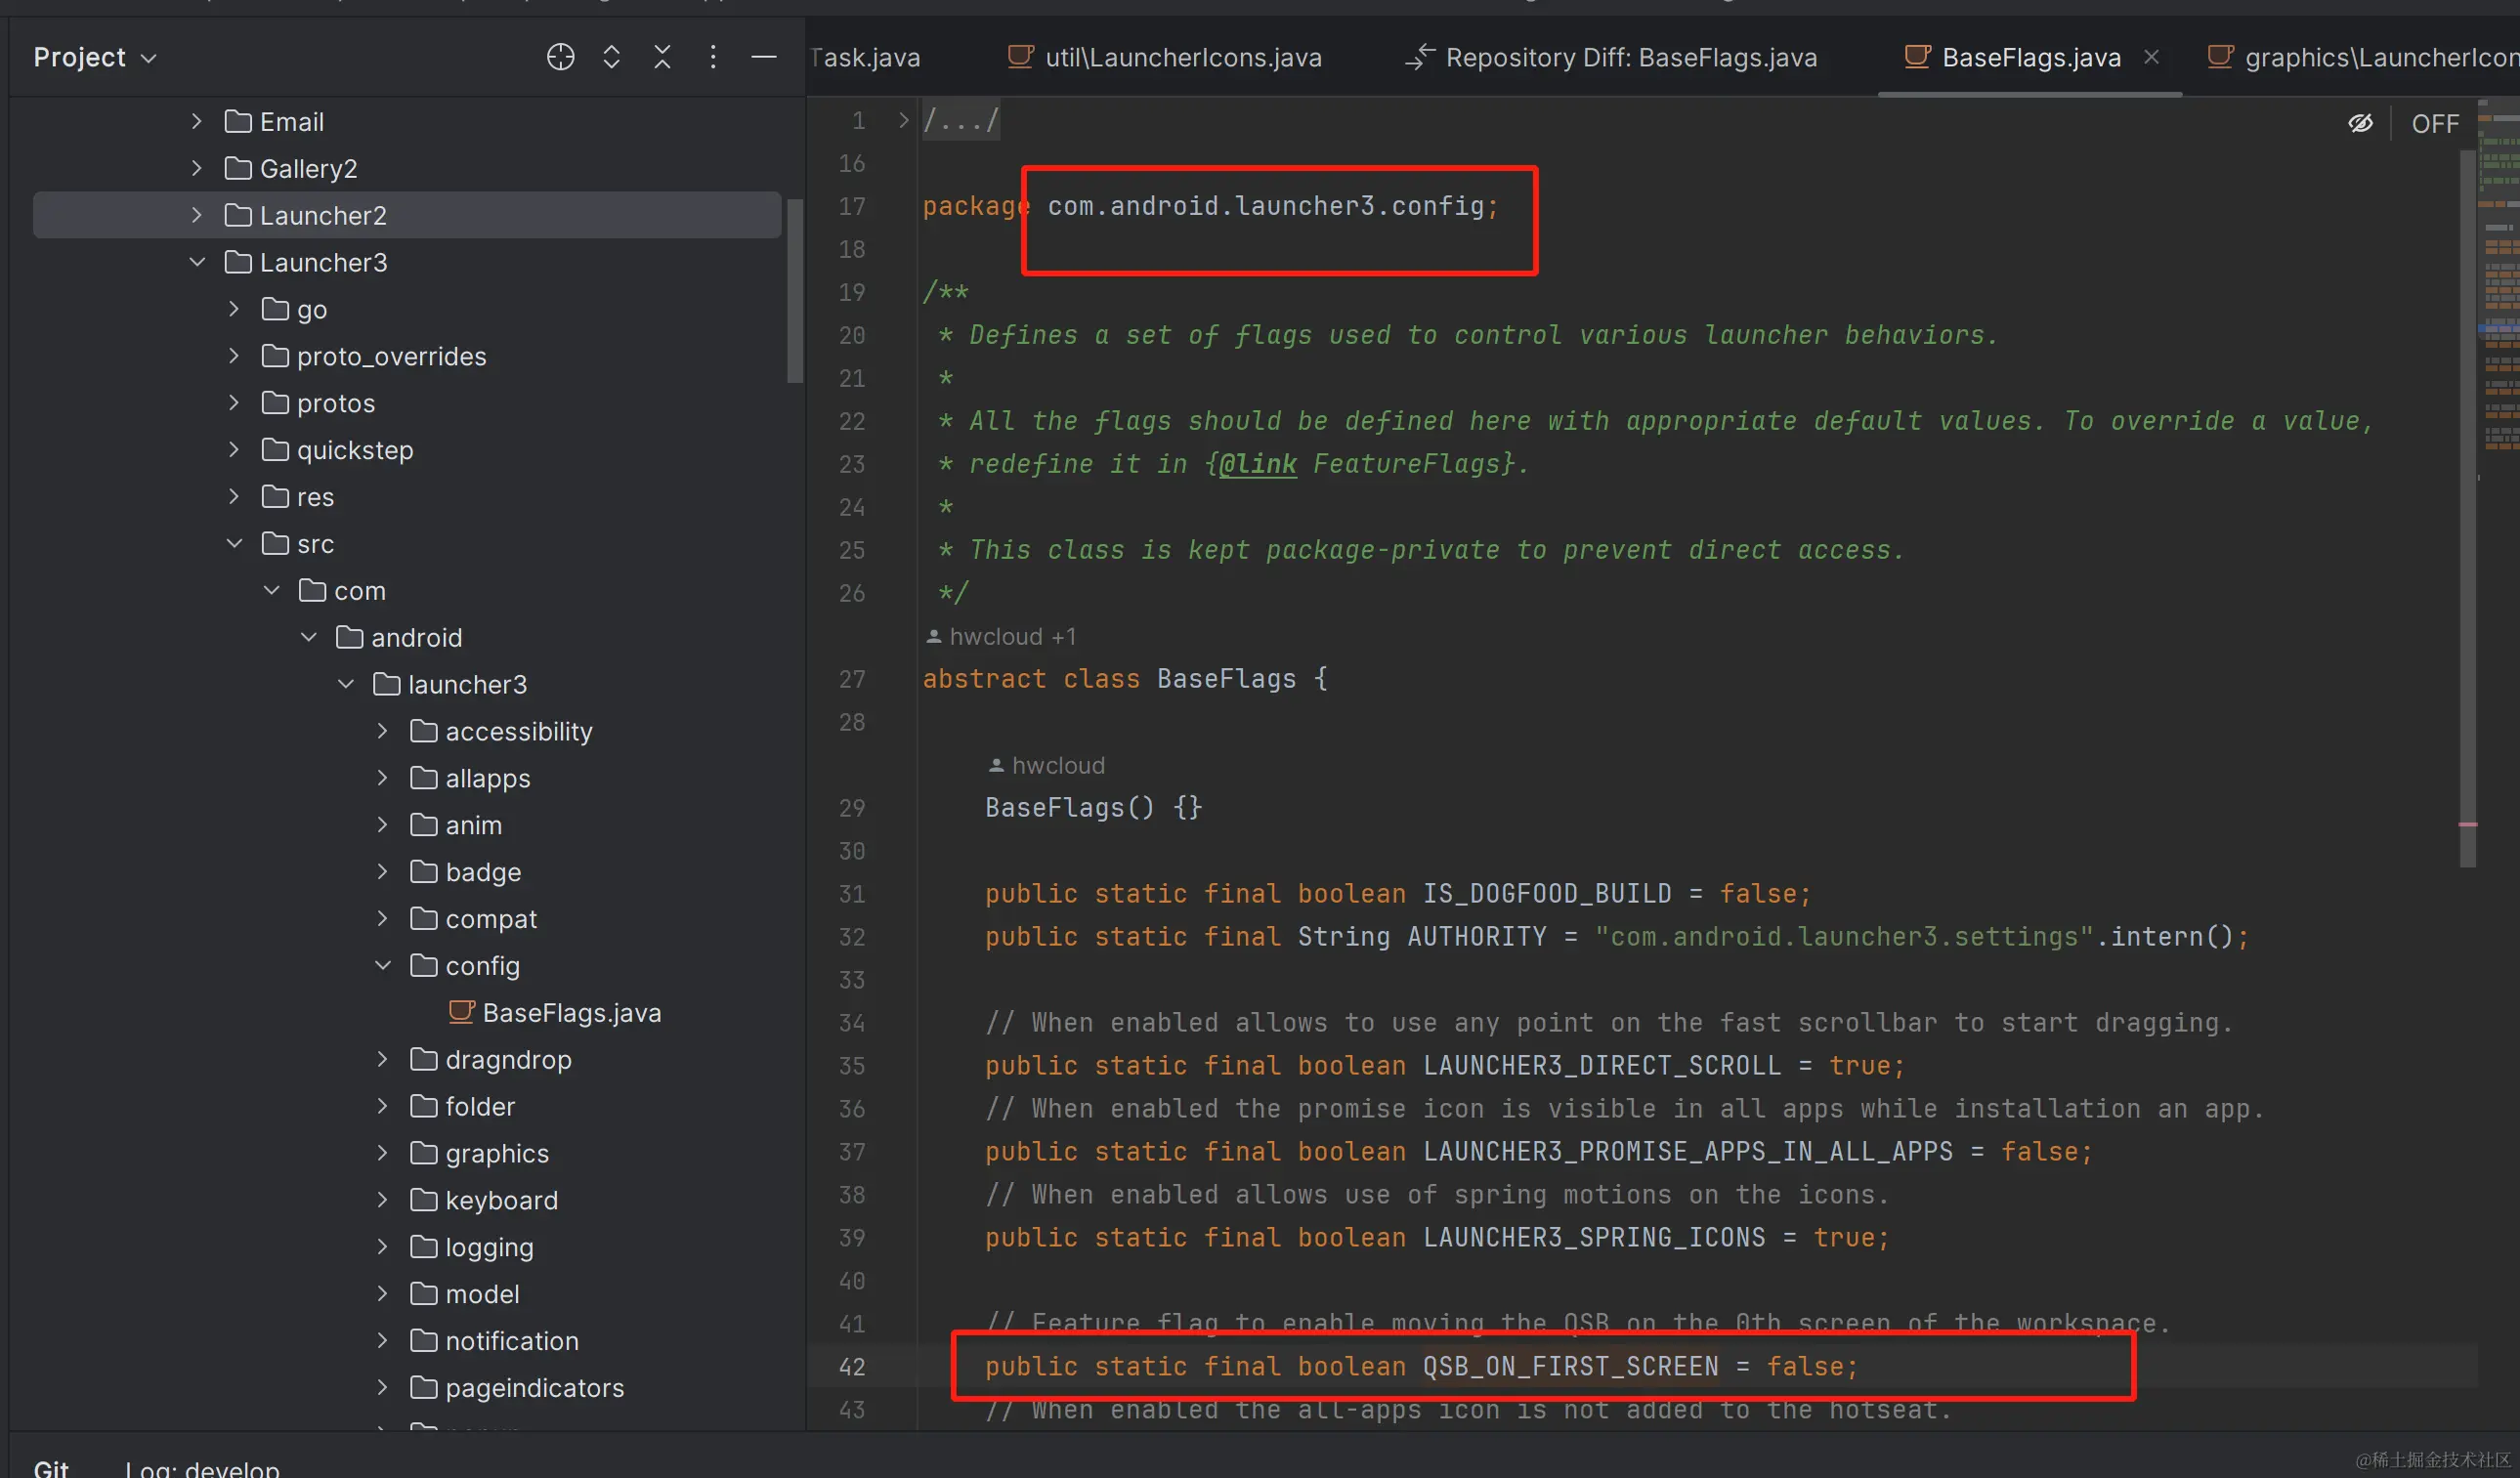The width and height of the screenshot is (2520, 1478).
Task: Expand the quickstep folder
Action: click(x=234, y=450)
